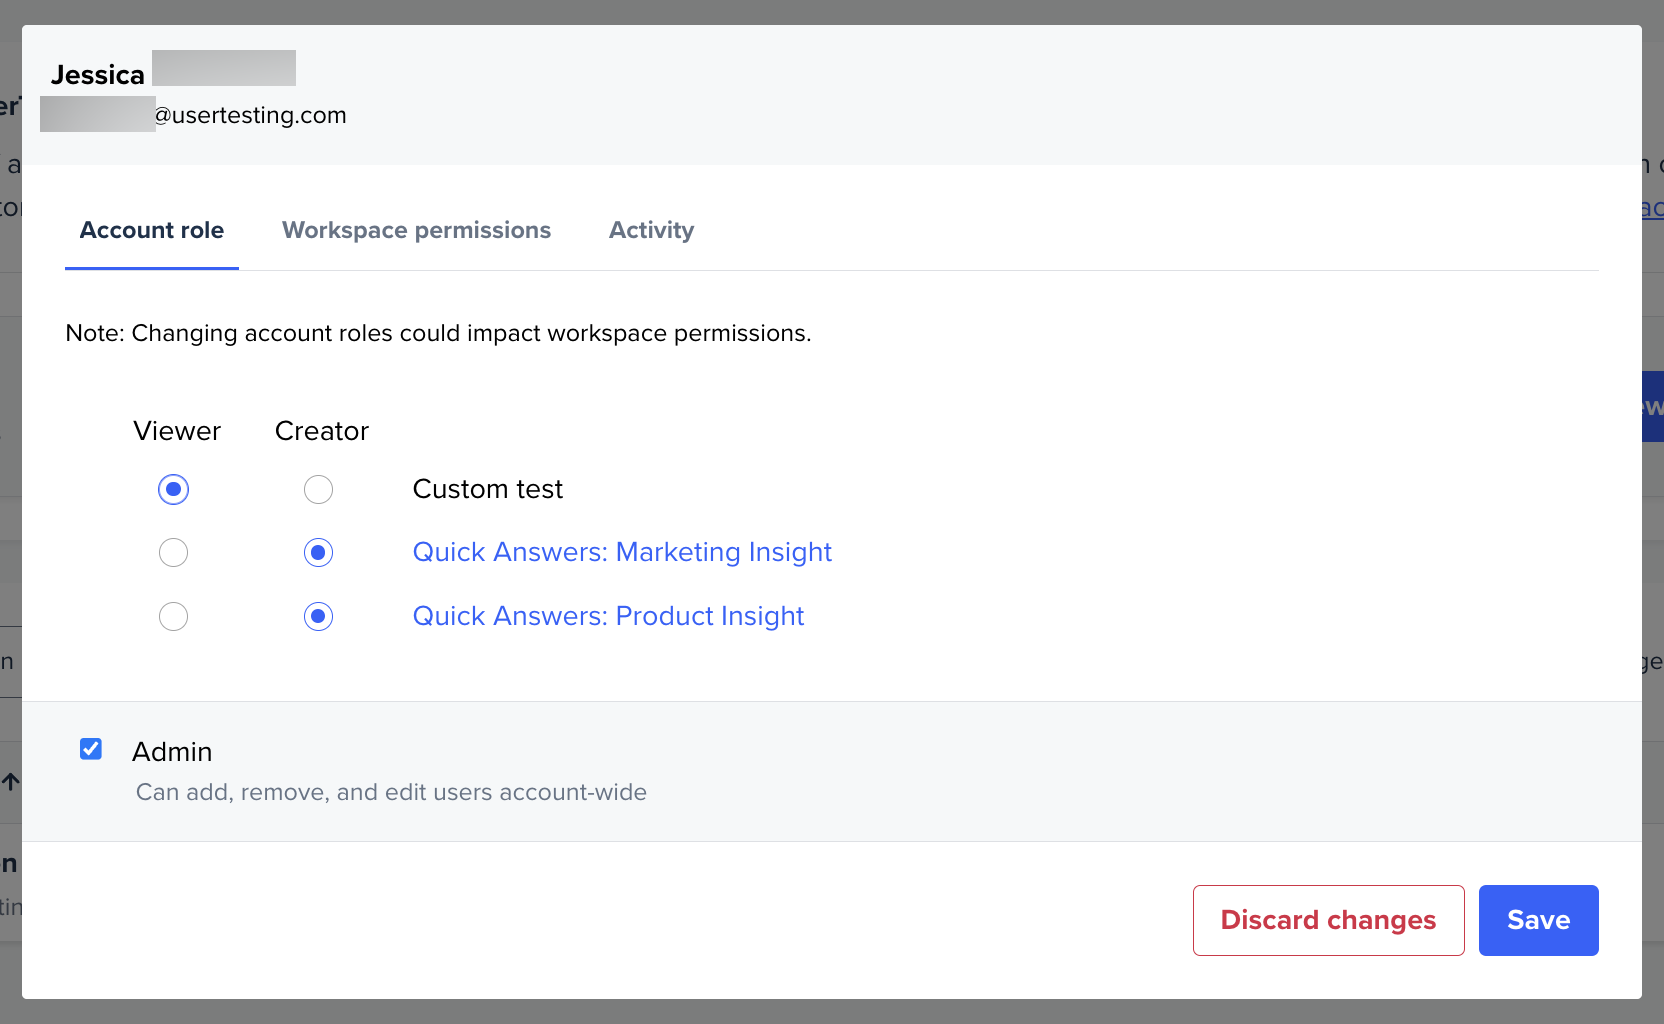
Task: Save Jessica's account role changes
Action: pos(1538,920)
